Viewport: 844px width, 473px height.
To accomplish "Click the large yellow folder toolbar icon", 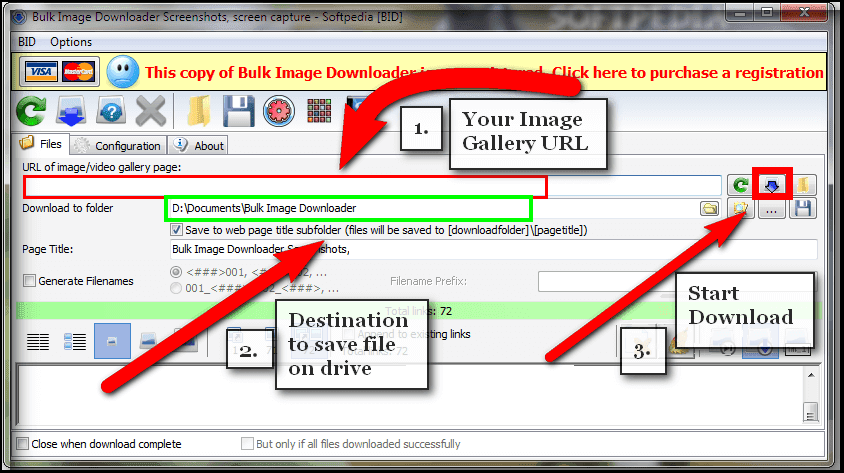I will click(199, 111).
